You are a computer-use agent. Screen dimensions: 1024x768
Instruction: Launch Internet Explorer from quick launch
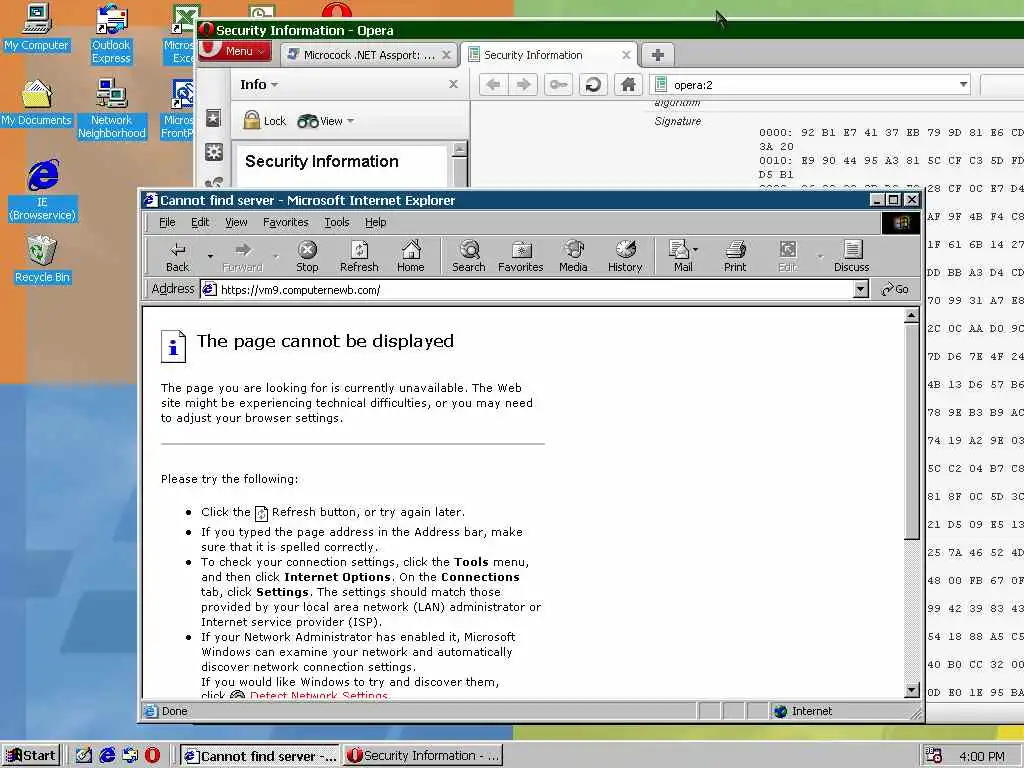coord(107,755)
